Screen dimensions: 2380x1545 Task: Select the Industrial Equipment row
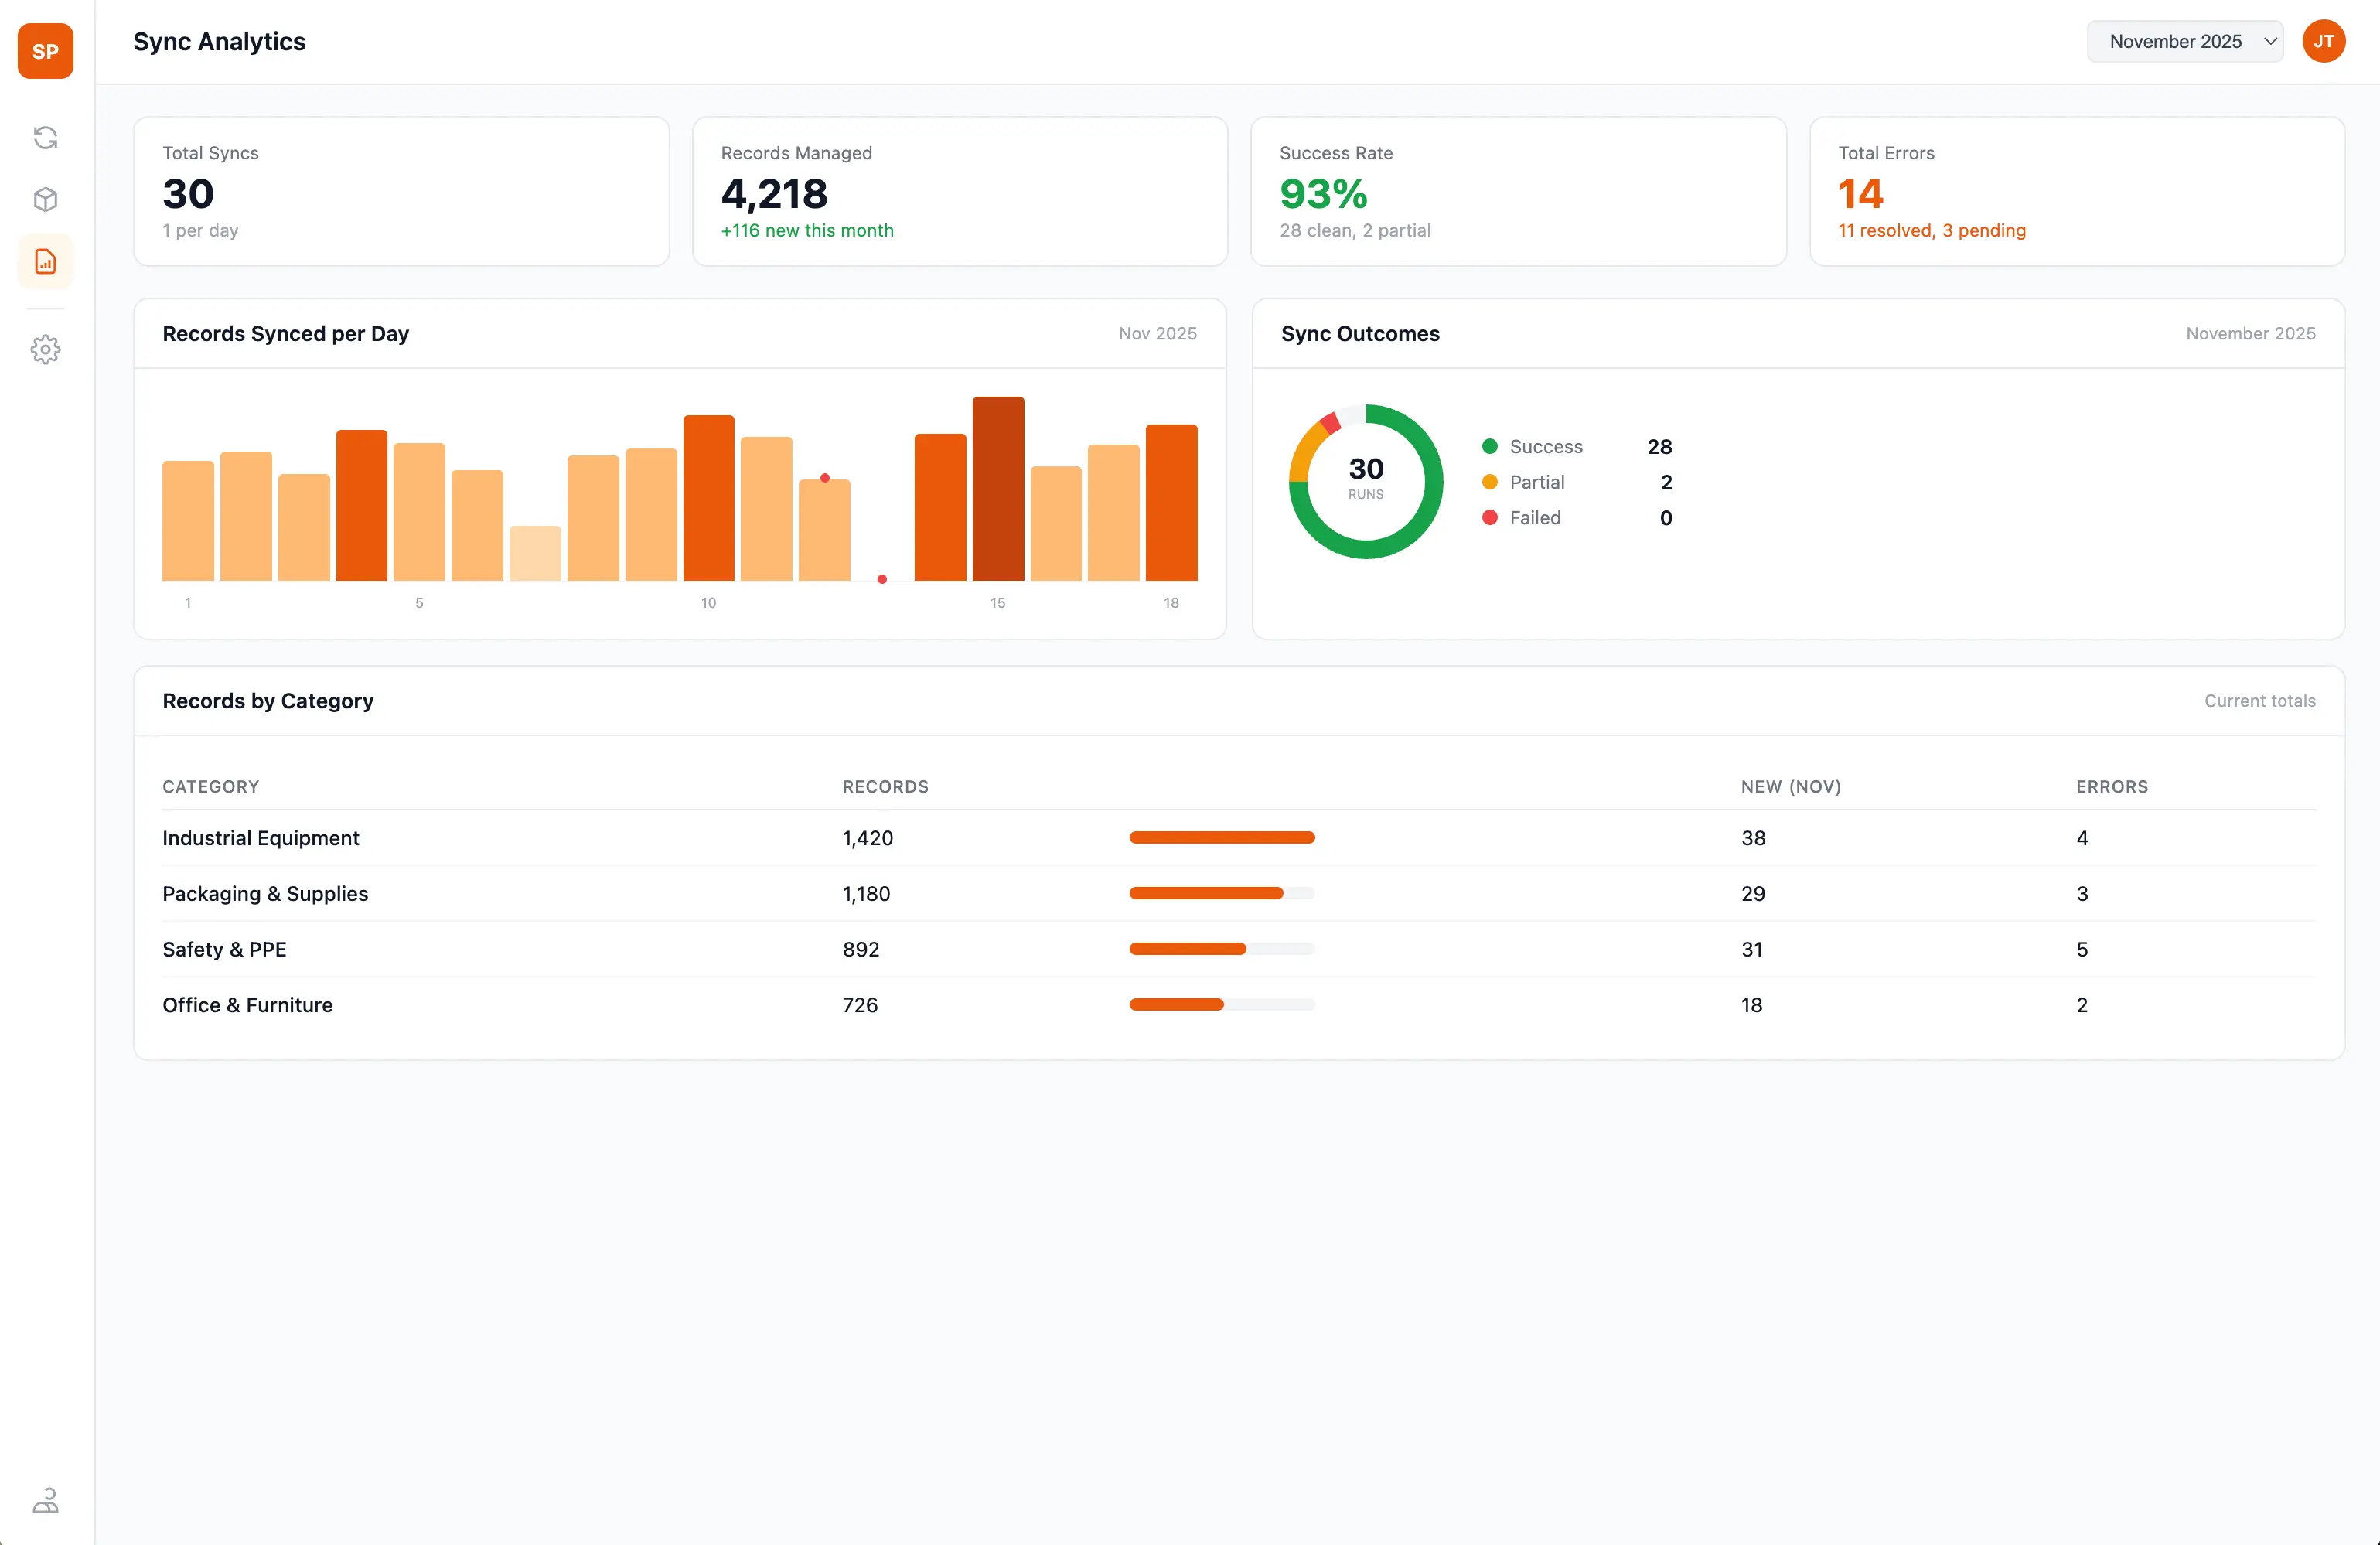1239,838
